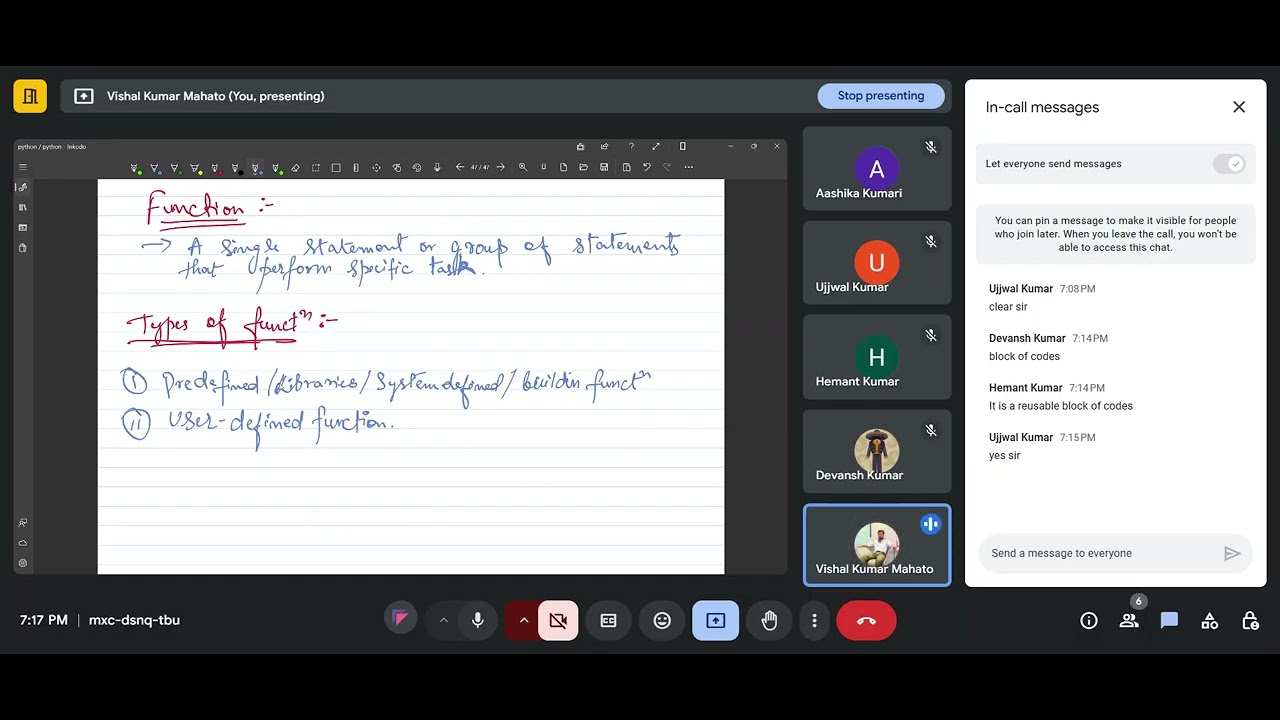The height and width of the screenshot is (720, 1280).
Task: Mute the microphone in the call bar
Action: tap(478, 620)
